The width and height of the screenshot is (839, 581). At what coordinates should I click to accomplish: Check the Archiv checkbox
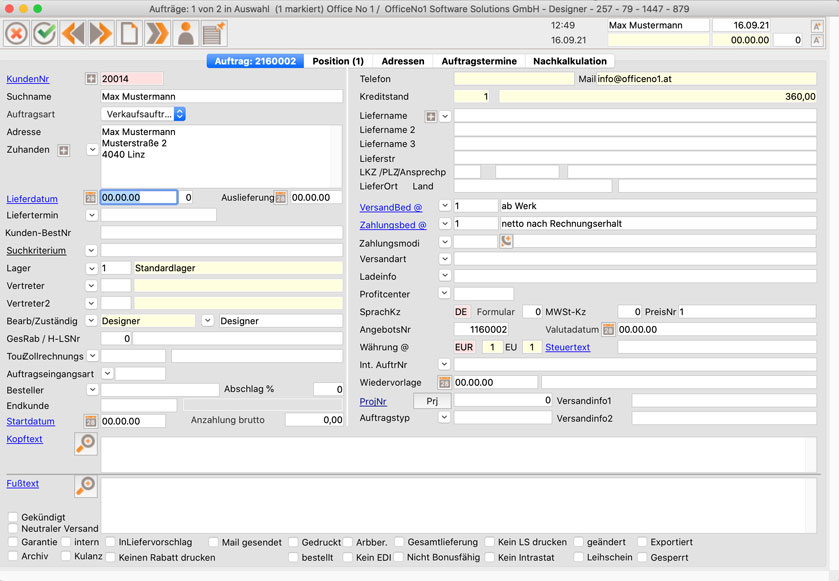coord(13,556)
